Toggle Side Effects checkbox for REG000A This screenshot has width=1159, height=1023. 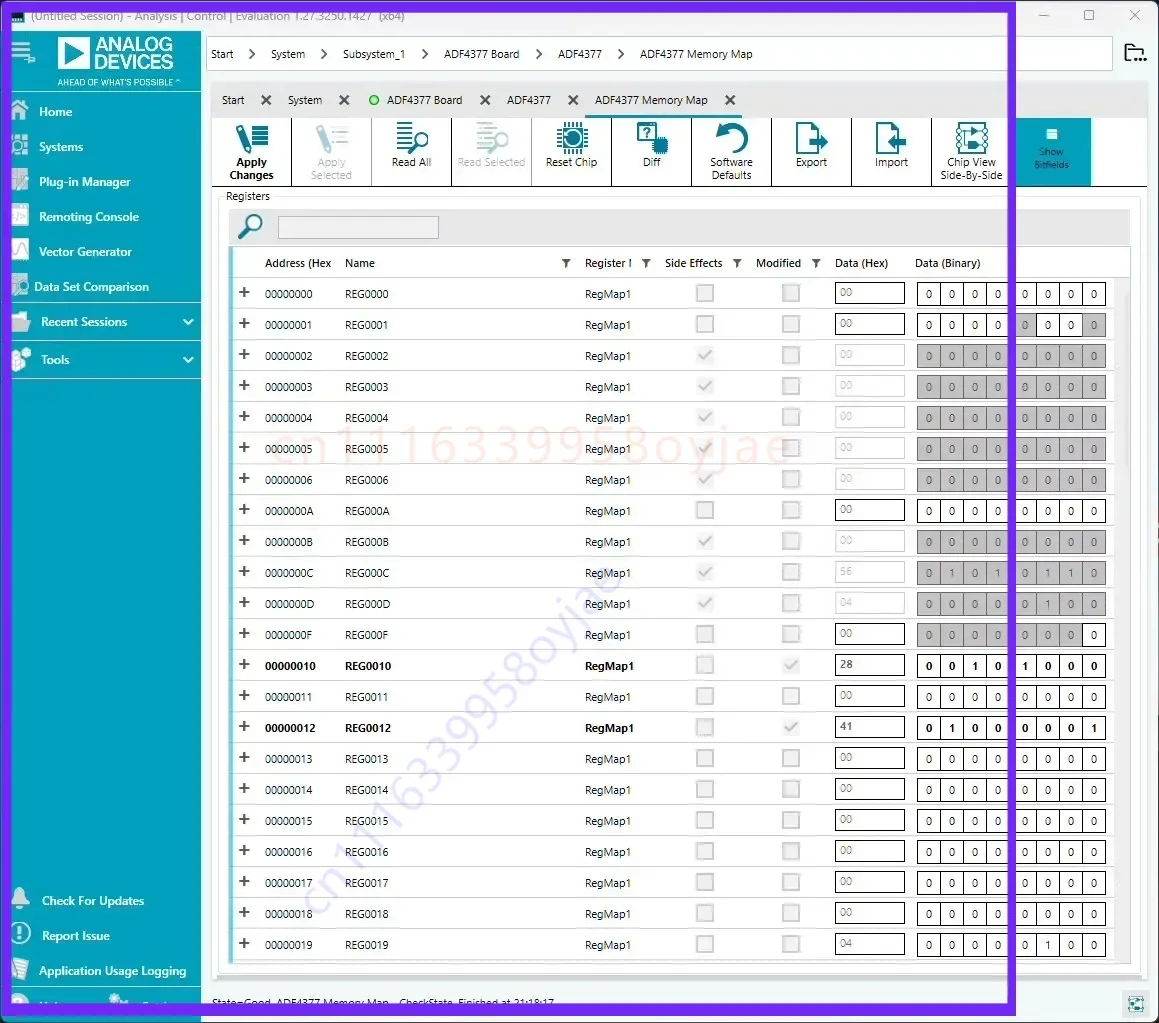[x=705, y=510]
